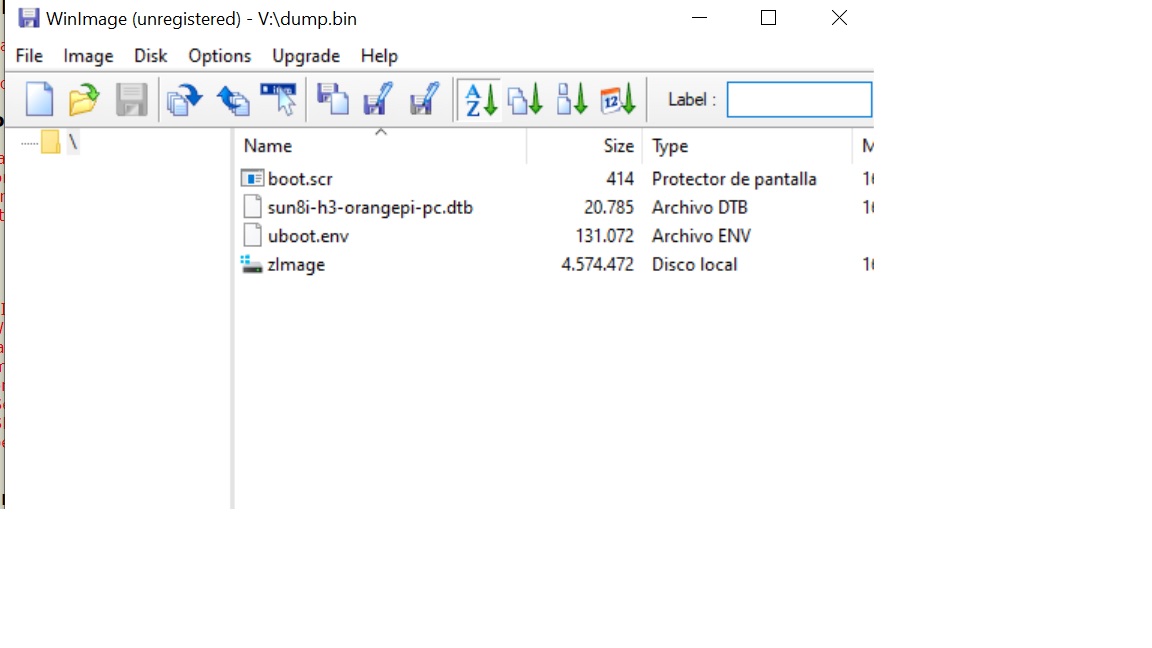Click size value 131.072
1152x648 pixels.
point(604,236)
